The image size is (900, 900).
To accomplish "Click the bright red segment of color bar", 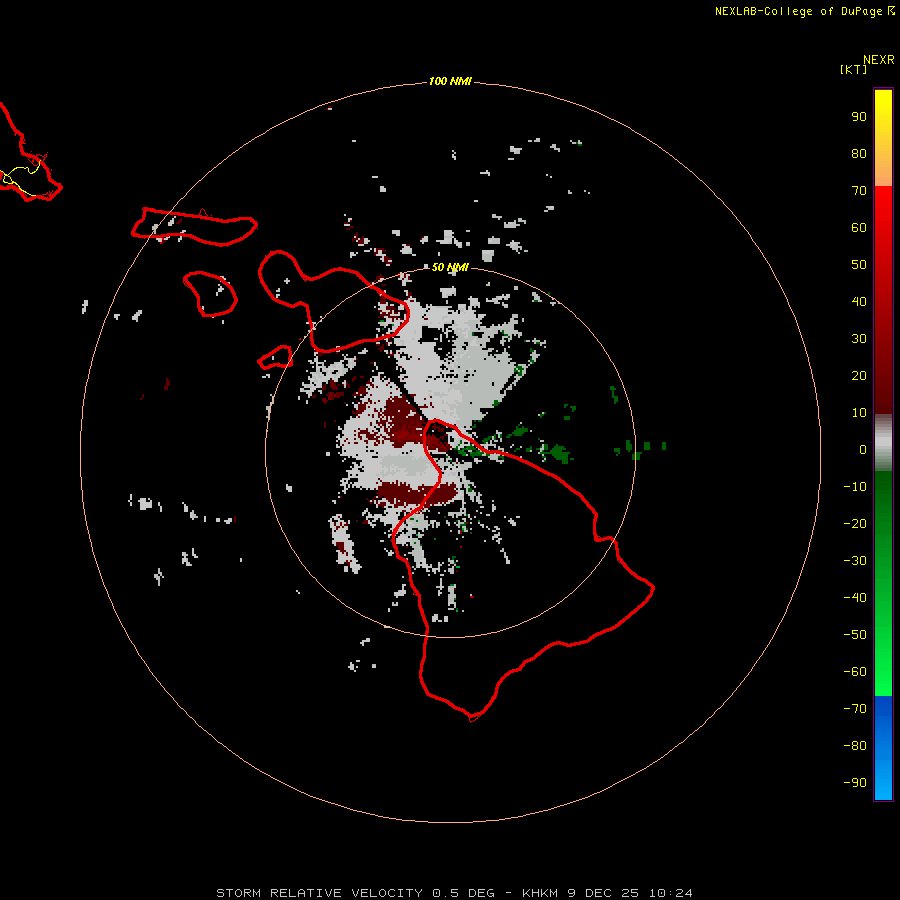I will (x=883, y=300).
